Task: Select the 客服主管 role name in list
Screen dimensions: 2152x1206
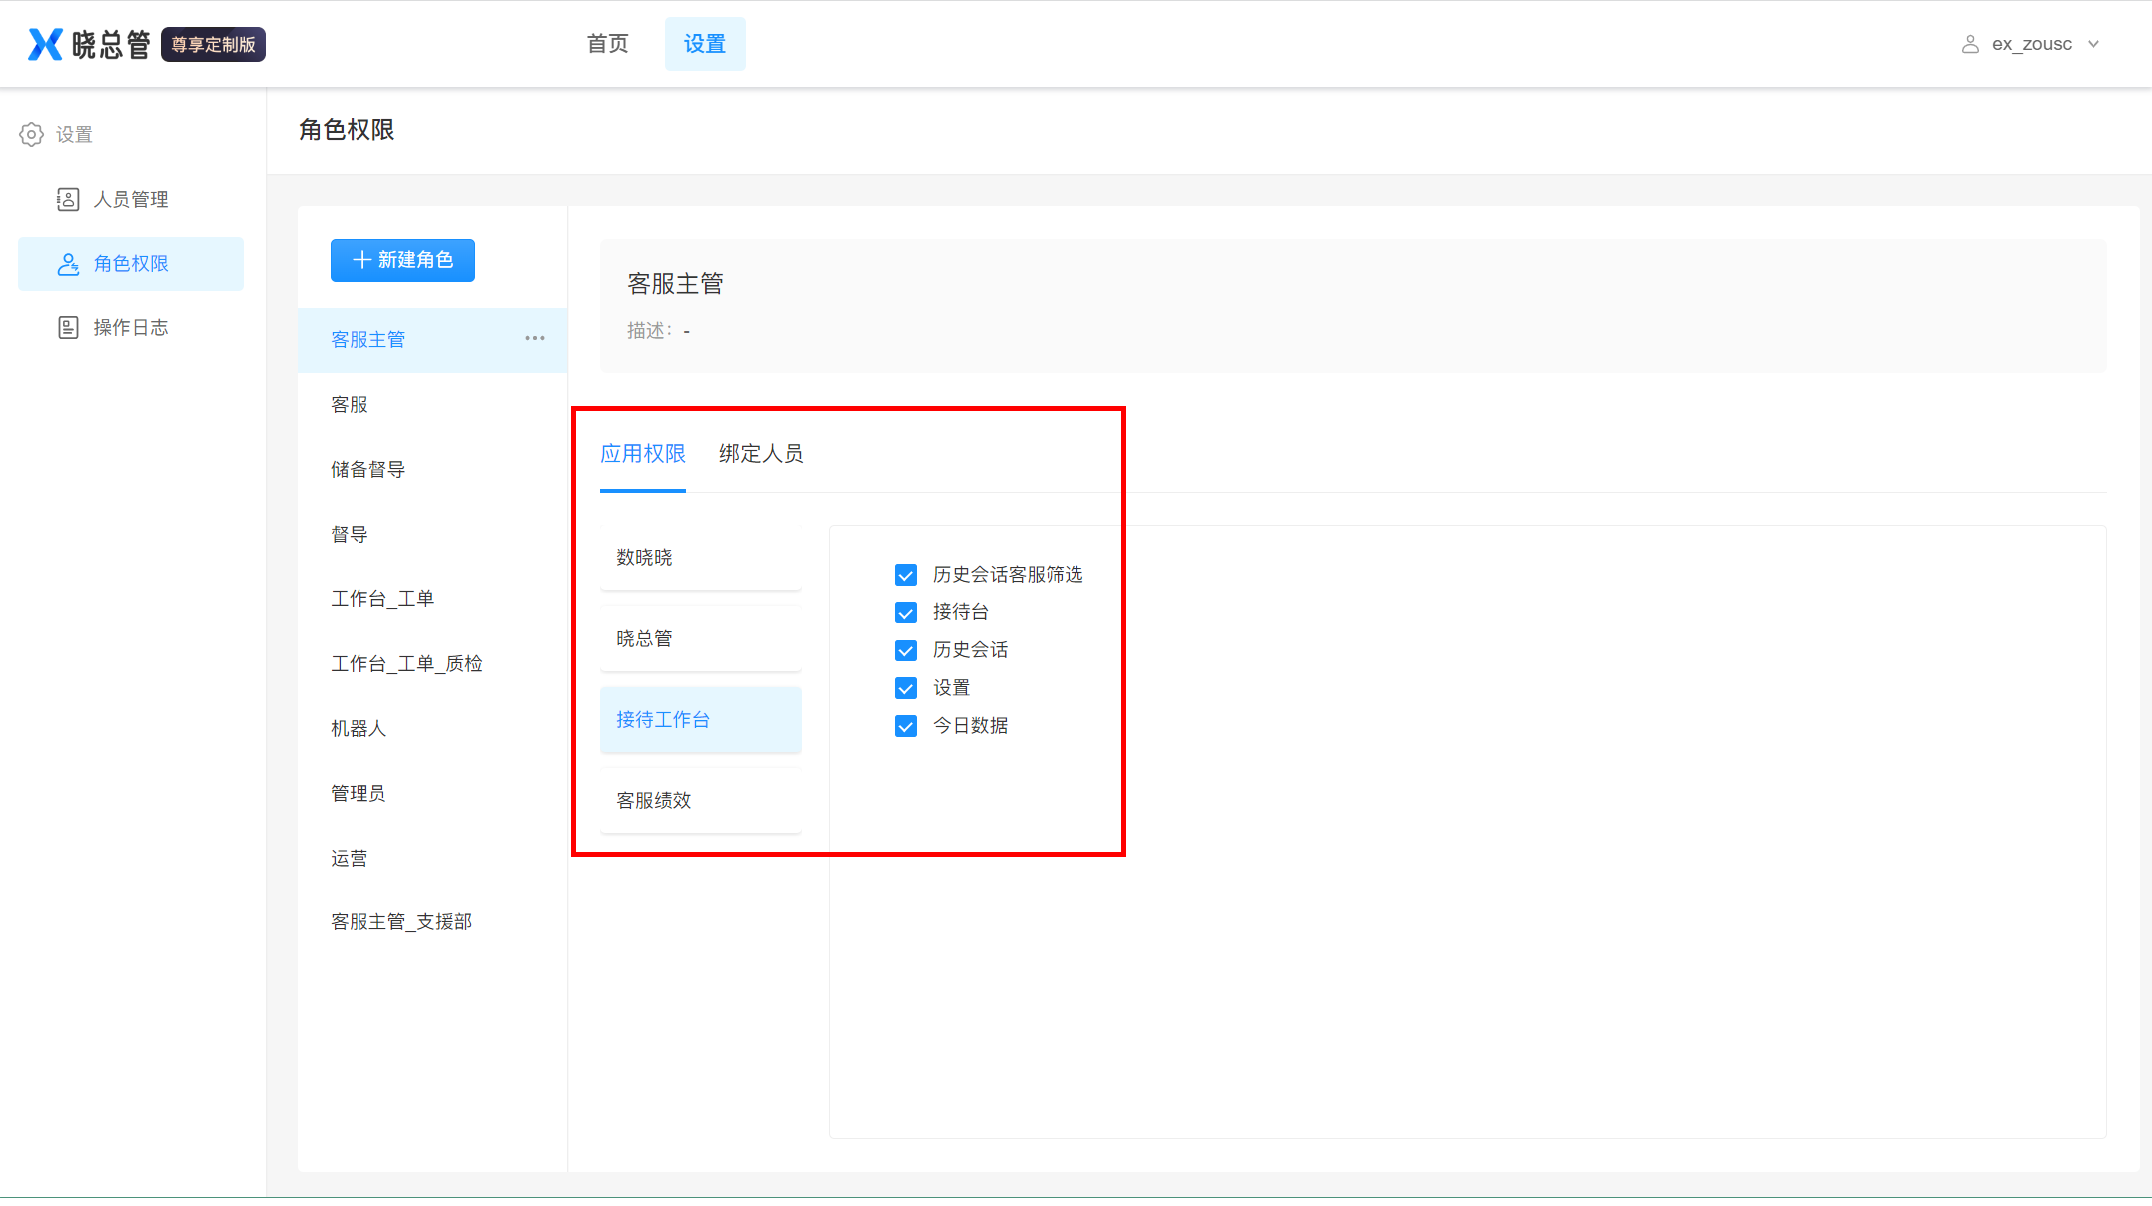Action: (x=368, y=339)
